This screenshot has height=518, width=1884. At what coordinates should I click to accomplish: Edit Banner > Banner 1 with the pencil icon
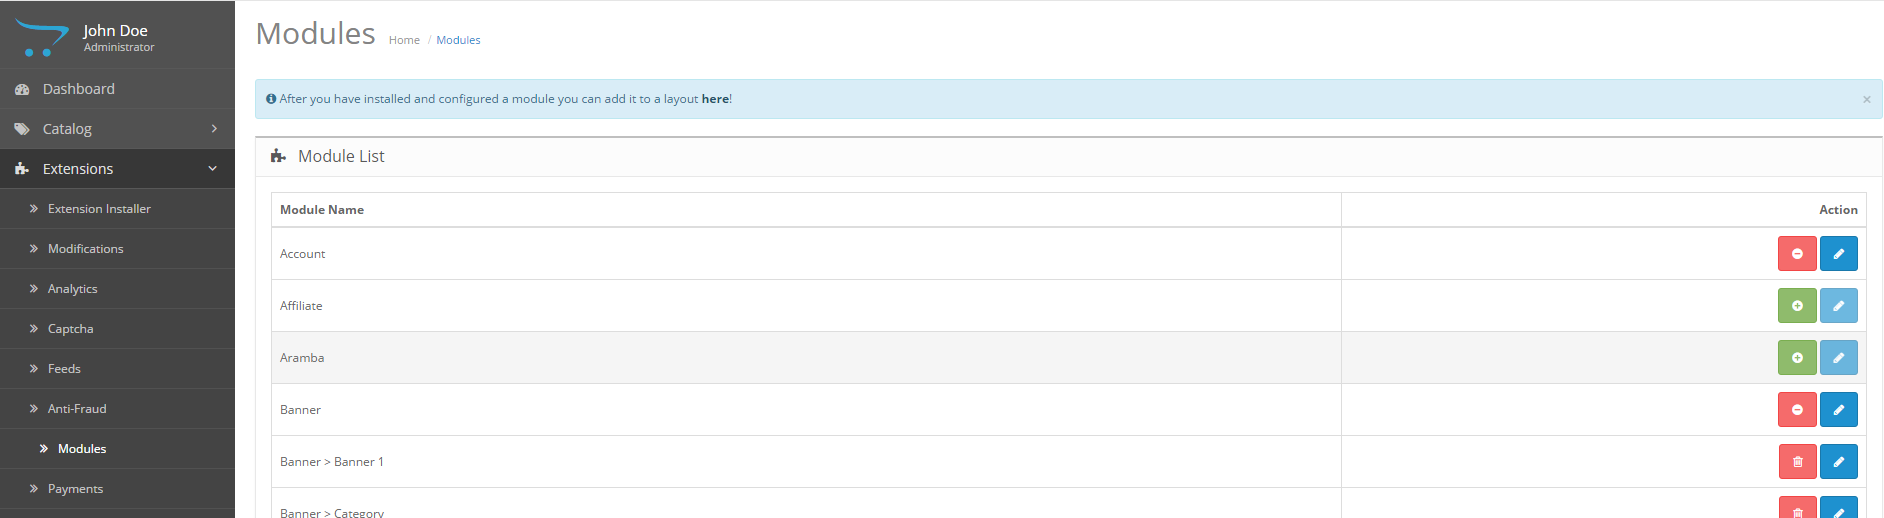click(1838, 462)
